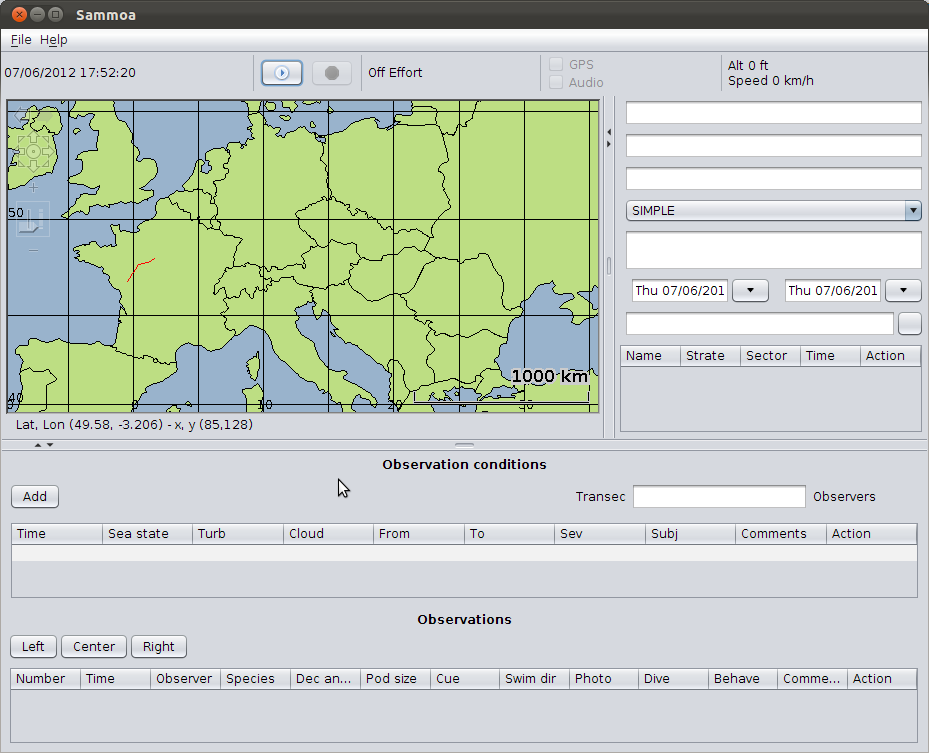Click the Name column header
The height and width of the screenshot is (753, 929).
tap(651, 355)
